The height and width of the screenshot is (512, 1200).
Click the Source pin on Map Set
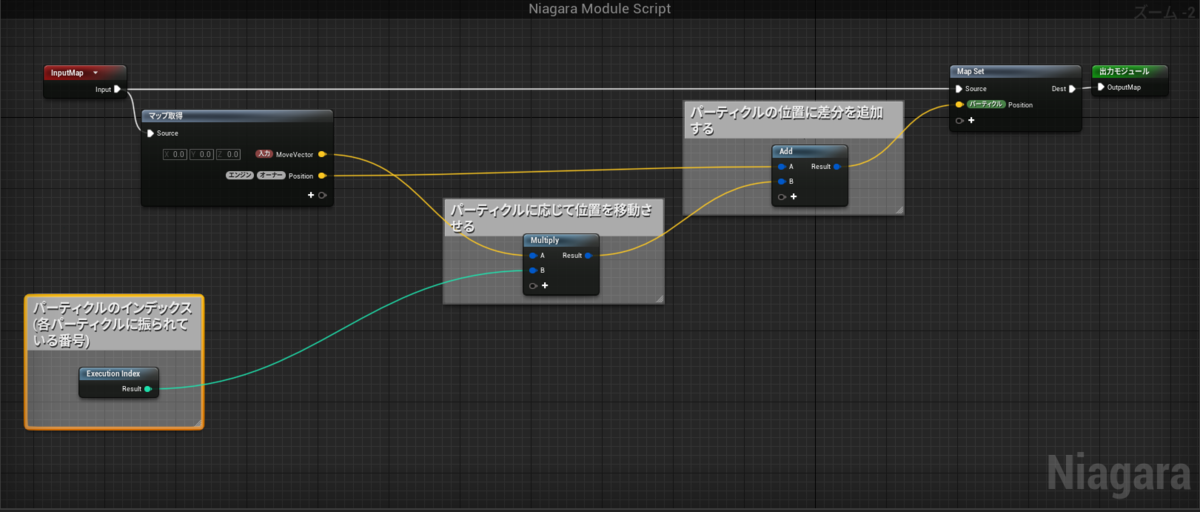pos(960,88)
